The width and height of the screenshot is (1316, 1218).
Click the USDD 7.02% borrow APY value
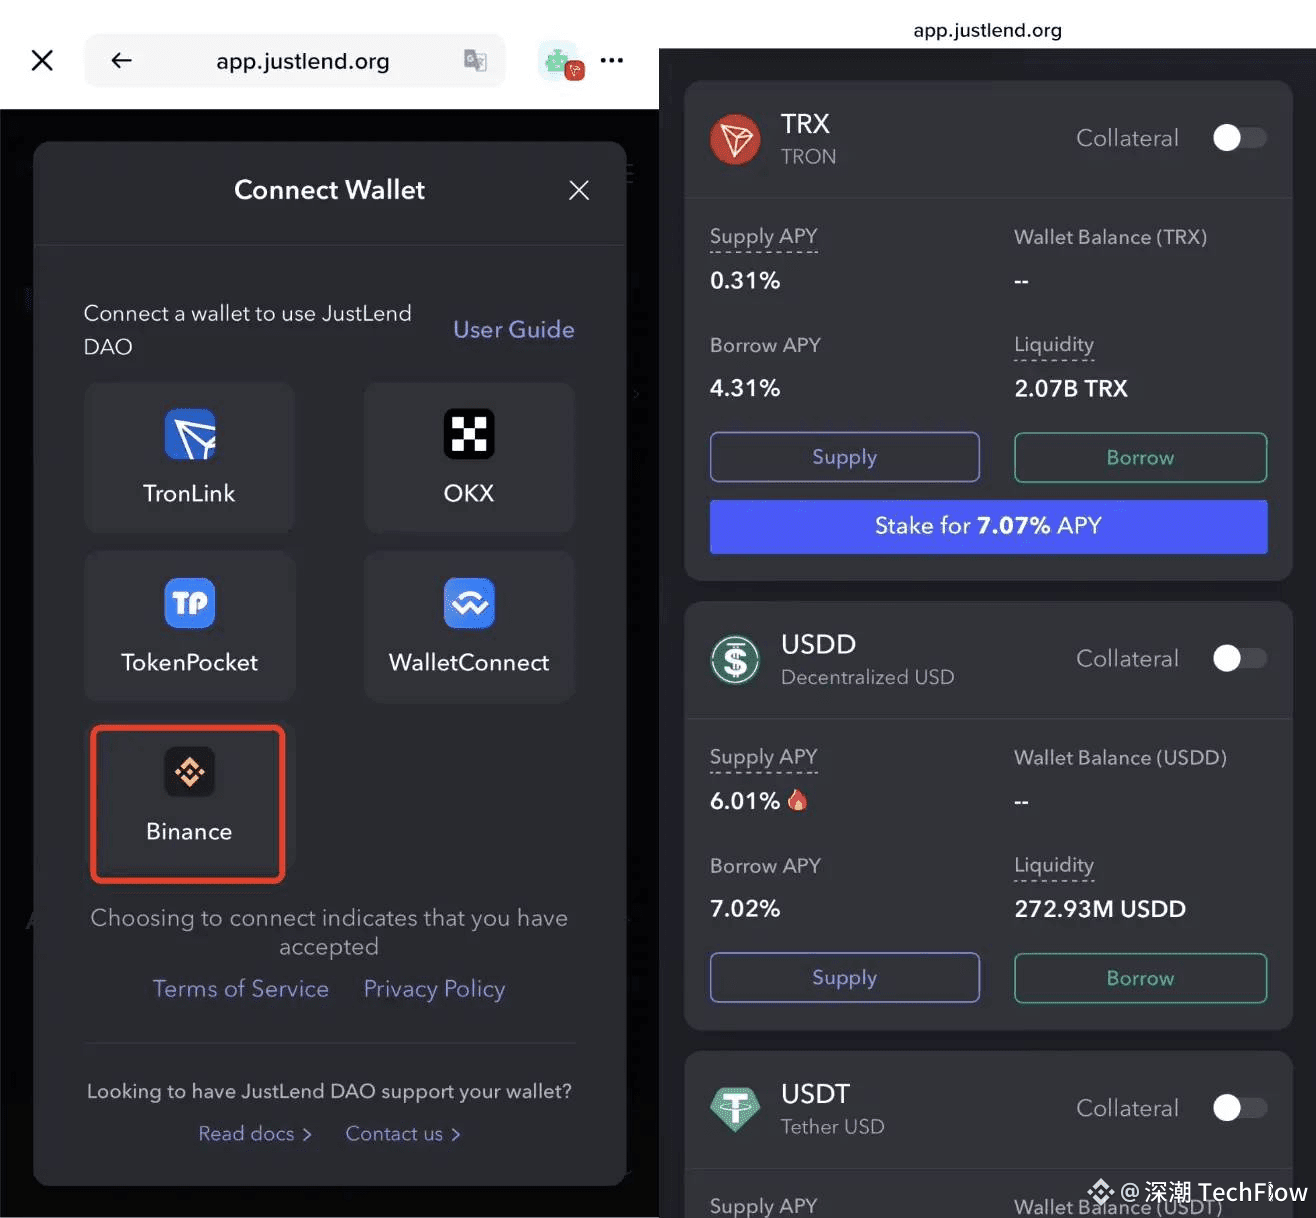(x=745, y=909)
